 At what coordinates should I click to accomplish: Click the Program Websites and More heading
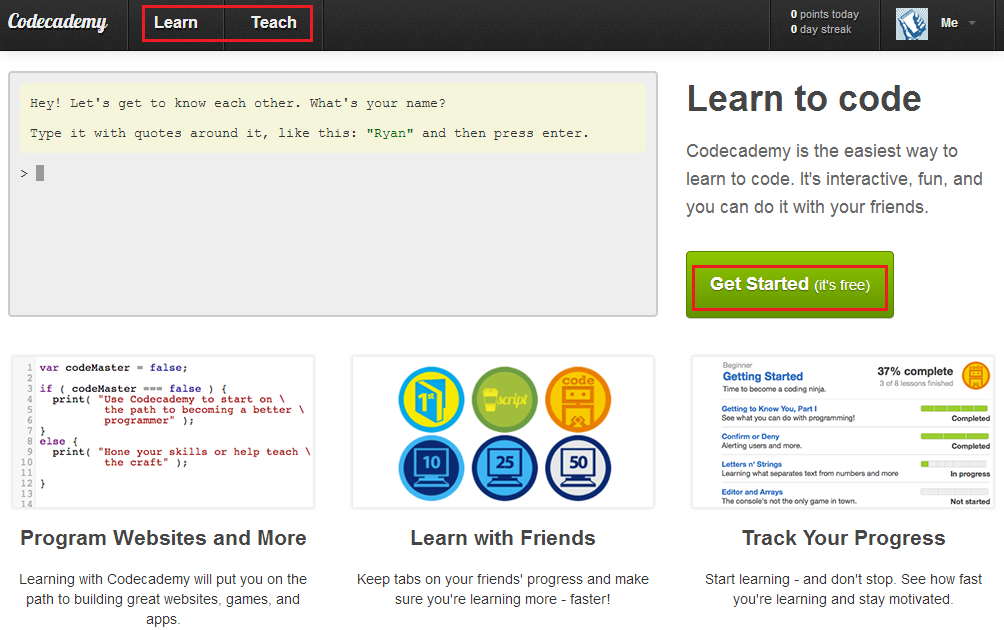point(163,538)
